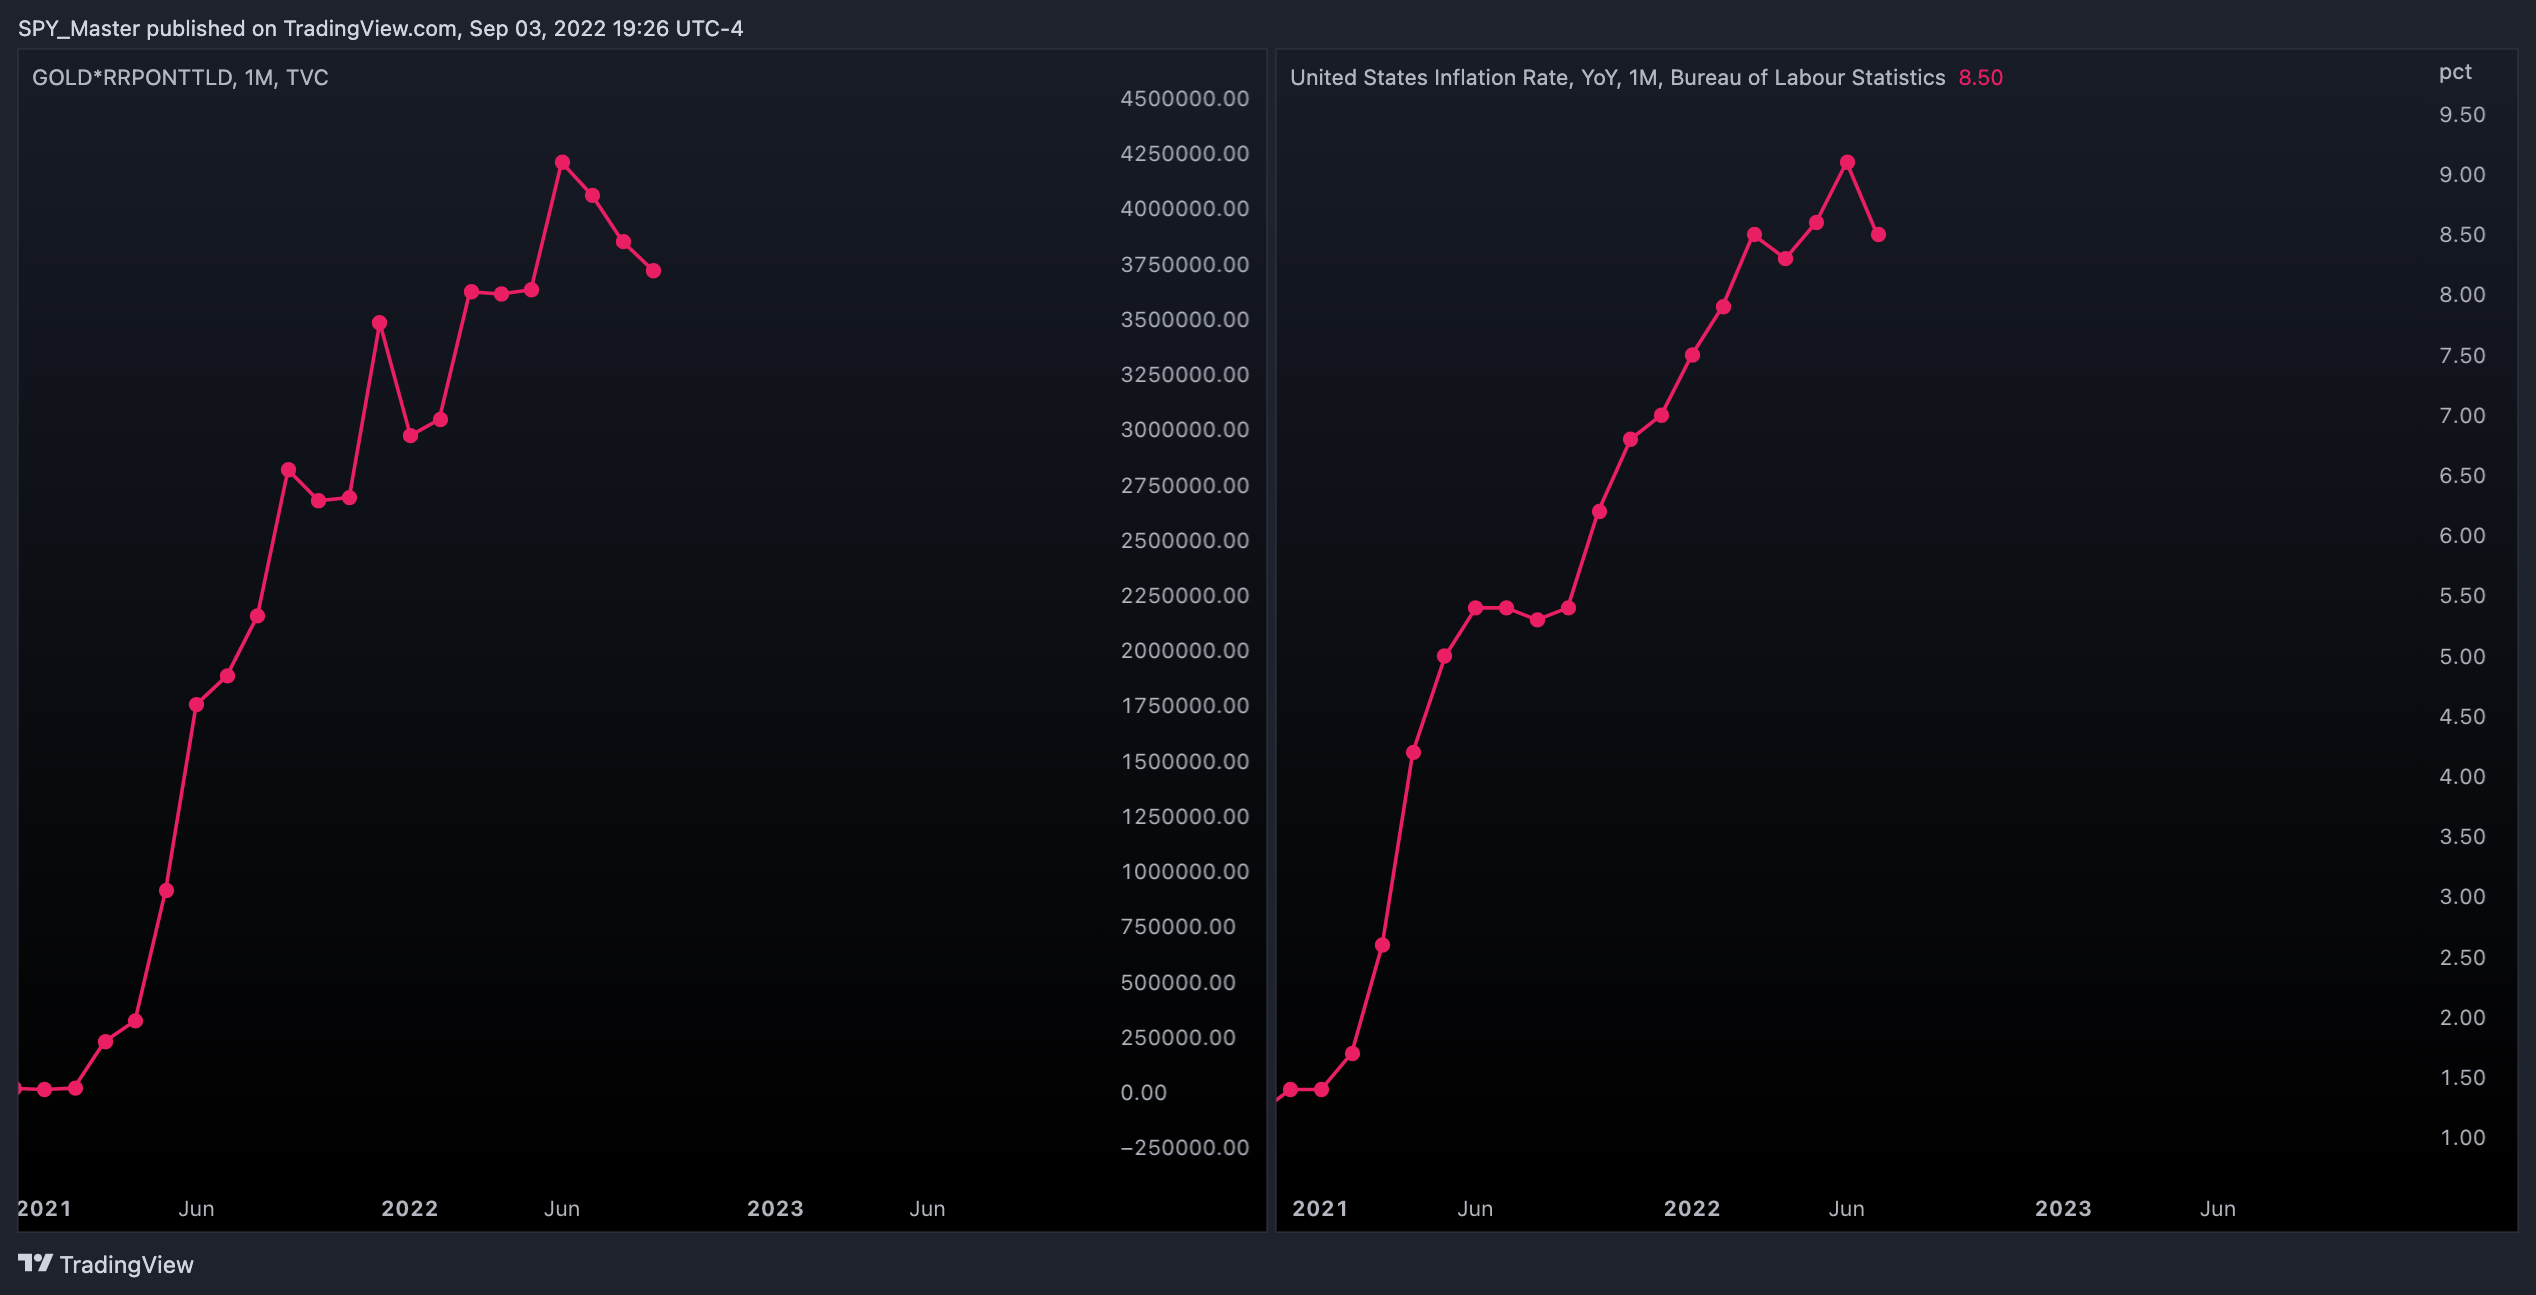Select the GOLD*RRPONTTLD, 1M, TVC chart title
This screenshot has width=2536, height=1295.
tap(180, 77)
